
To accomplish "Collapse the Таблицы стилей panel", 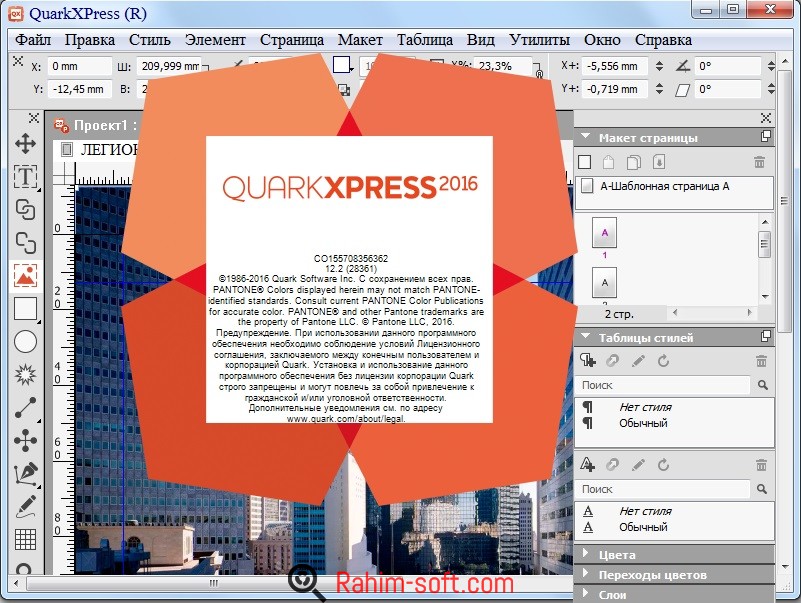I will tap(586, 337).
